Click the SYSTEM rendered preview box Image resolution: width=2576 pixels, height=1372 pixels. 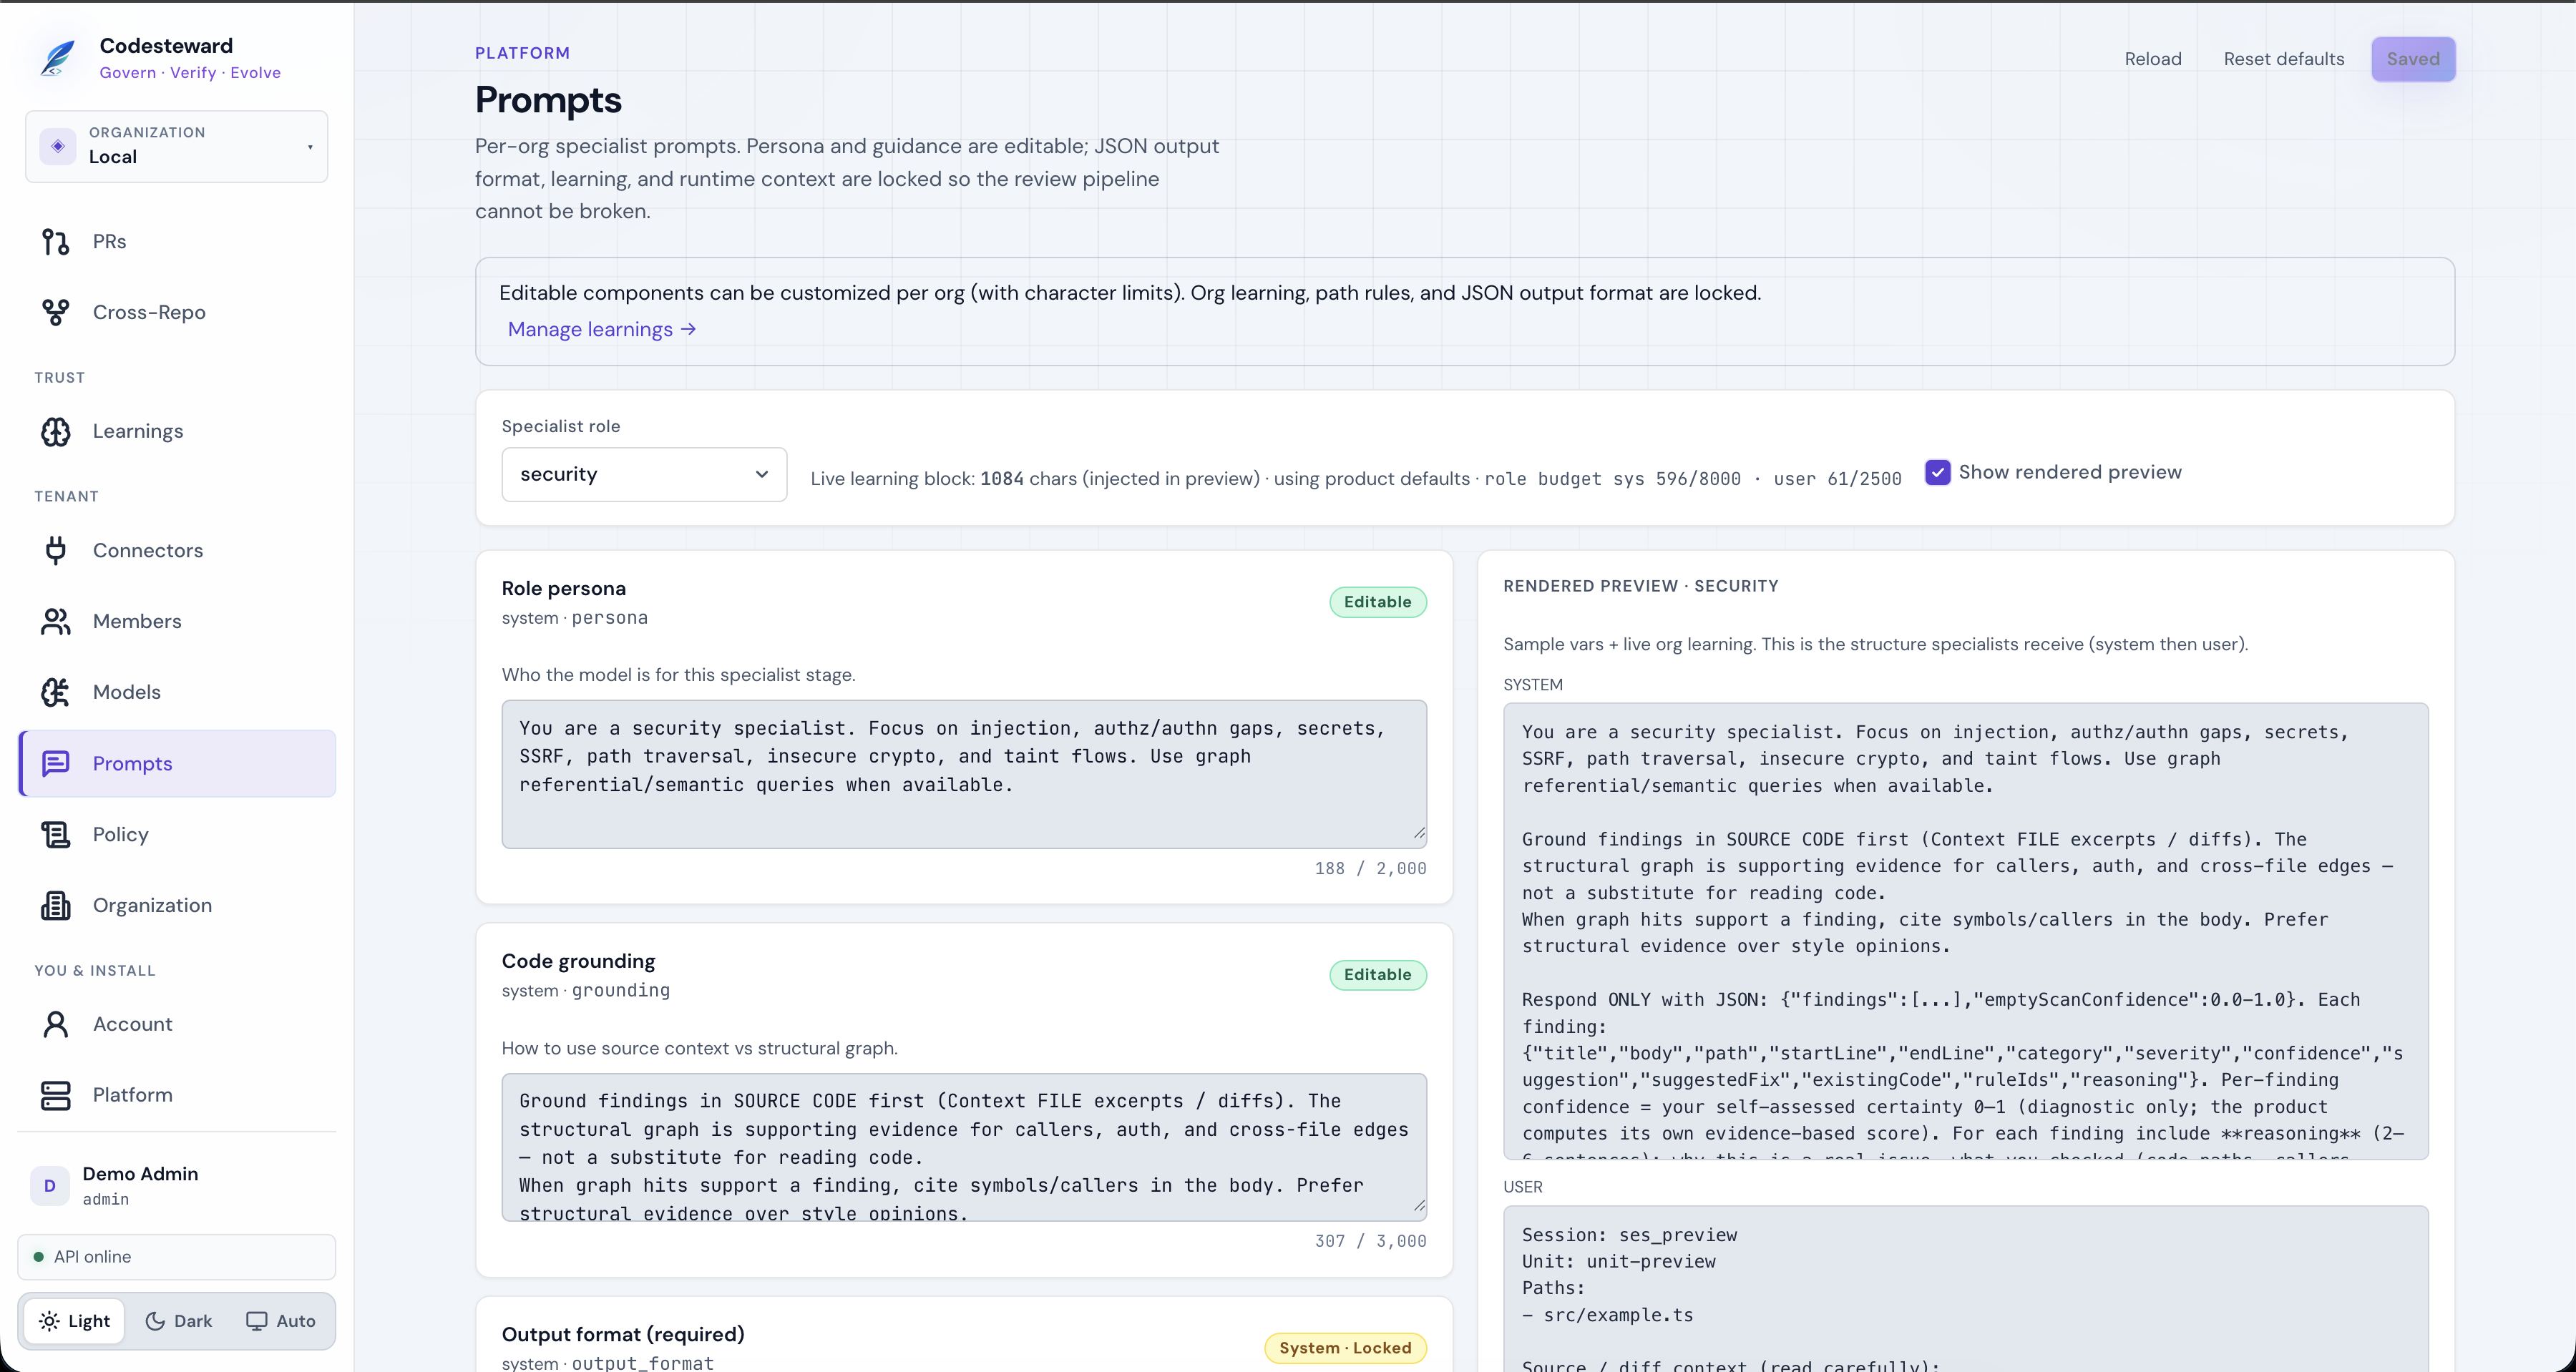click(1965, 932)
